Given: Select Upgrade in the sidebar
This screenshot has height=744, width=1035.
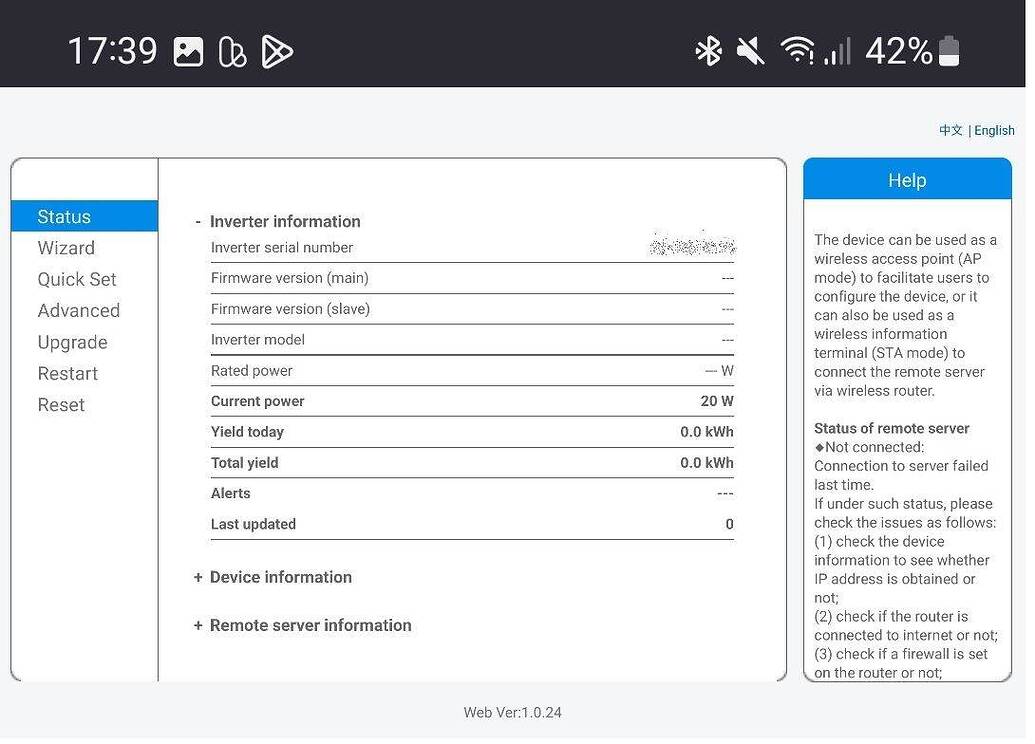Looking at the screenshot, I should point(72,343).
